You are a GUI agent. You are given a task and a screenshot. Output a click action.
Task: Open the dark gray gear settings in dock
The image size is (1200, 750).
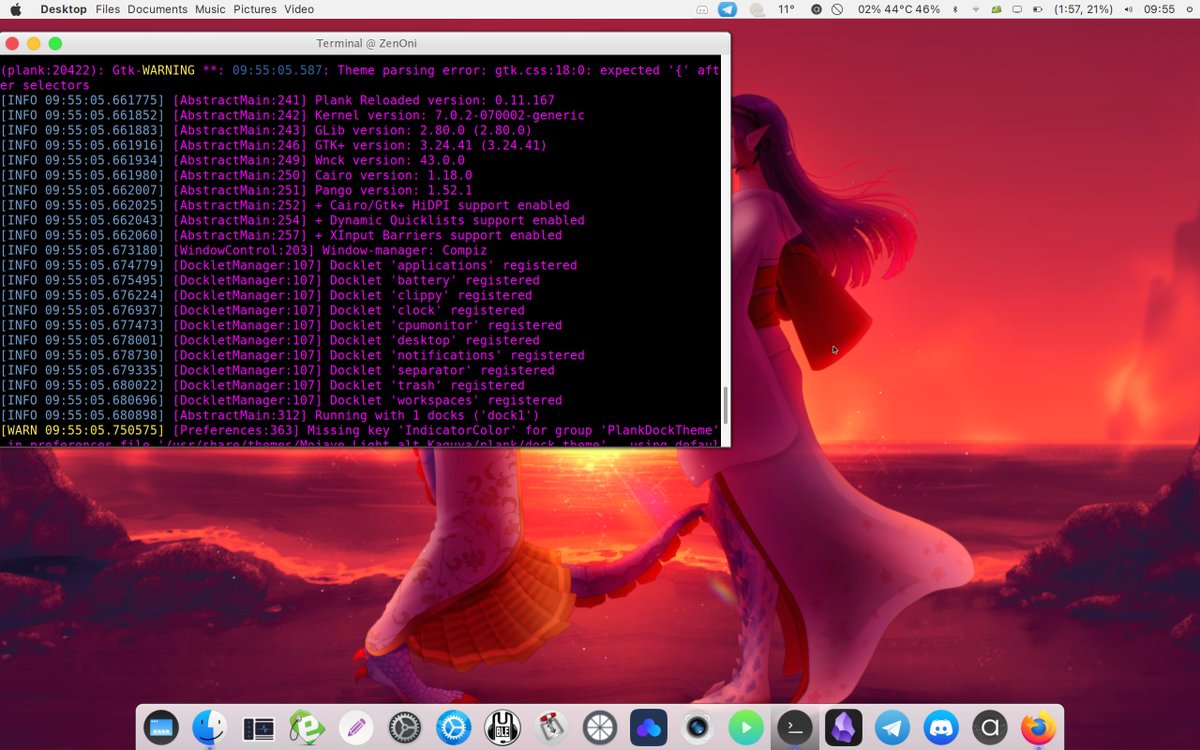pyautogui.click(x=405, y=727)
